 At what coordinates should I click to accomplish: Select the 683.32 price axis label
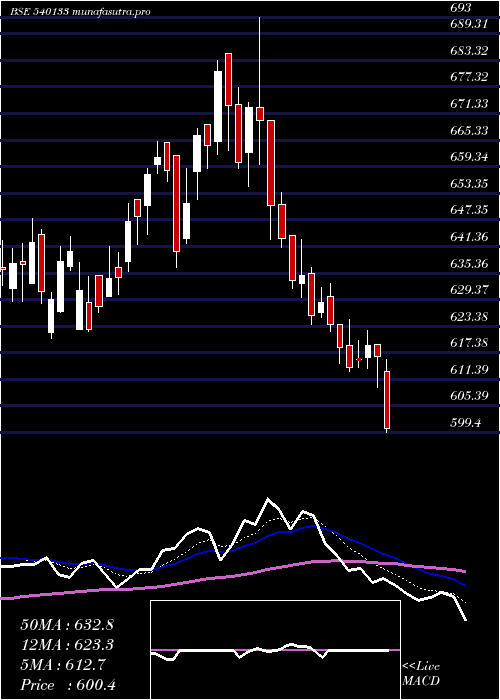469,51
